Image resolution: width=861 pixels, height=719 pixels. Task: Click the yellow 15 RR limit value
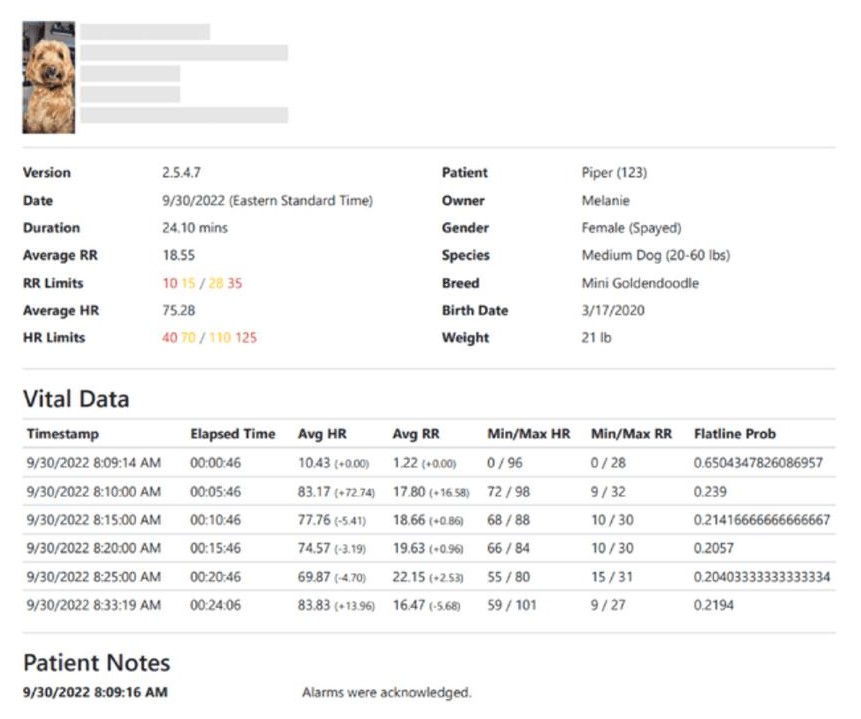[188, 283]
